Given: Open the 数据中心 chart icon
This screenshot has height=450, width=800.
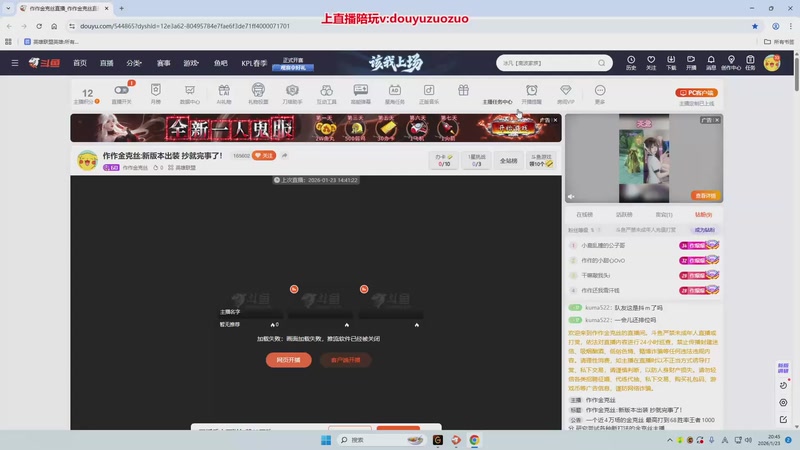Looking at the screenshot, I should [x=190, y=93].
